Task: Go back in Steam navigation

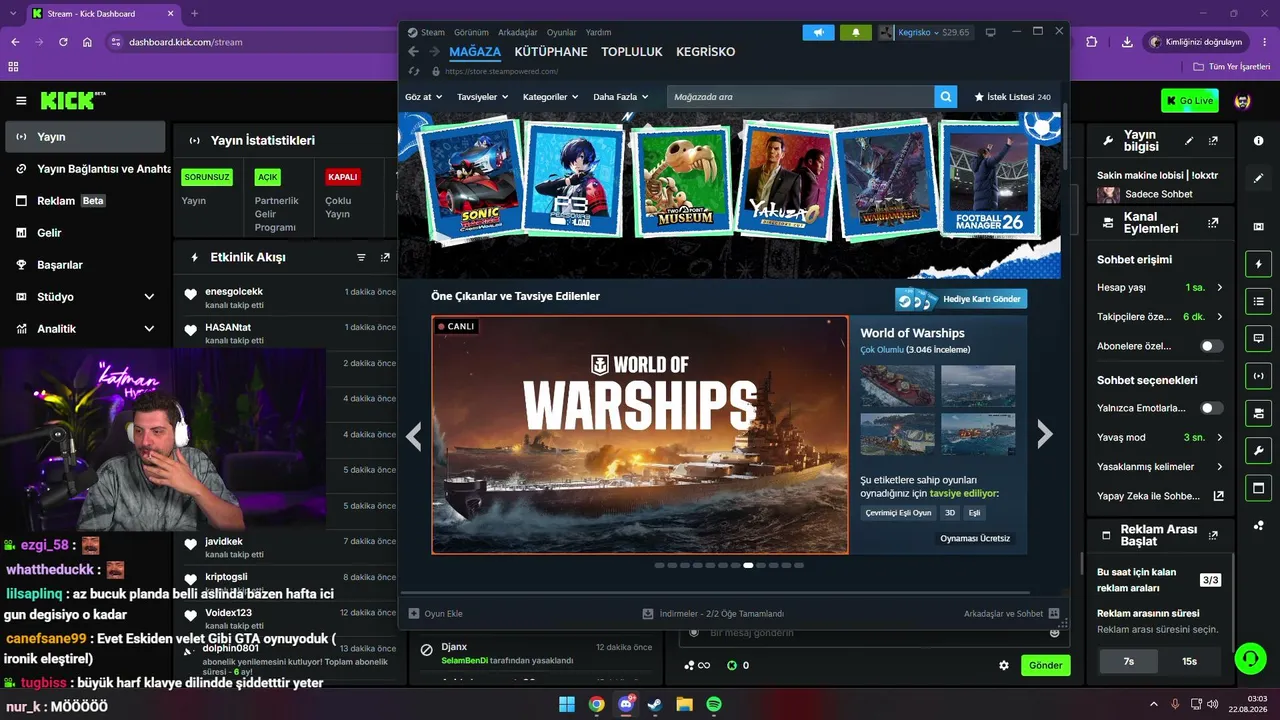Action: [x=413, y=51]
